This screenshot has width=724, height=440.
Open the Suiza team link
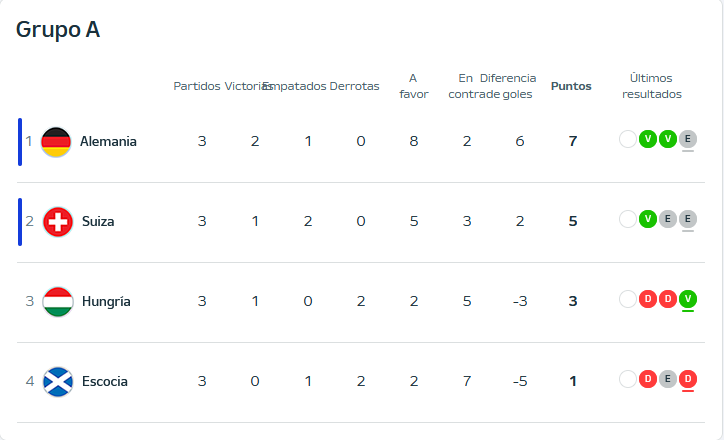pyautogui.click(x=97, y=221)
